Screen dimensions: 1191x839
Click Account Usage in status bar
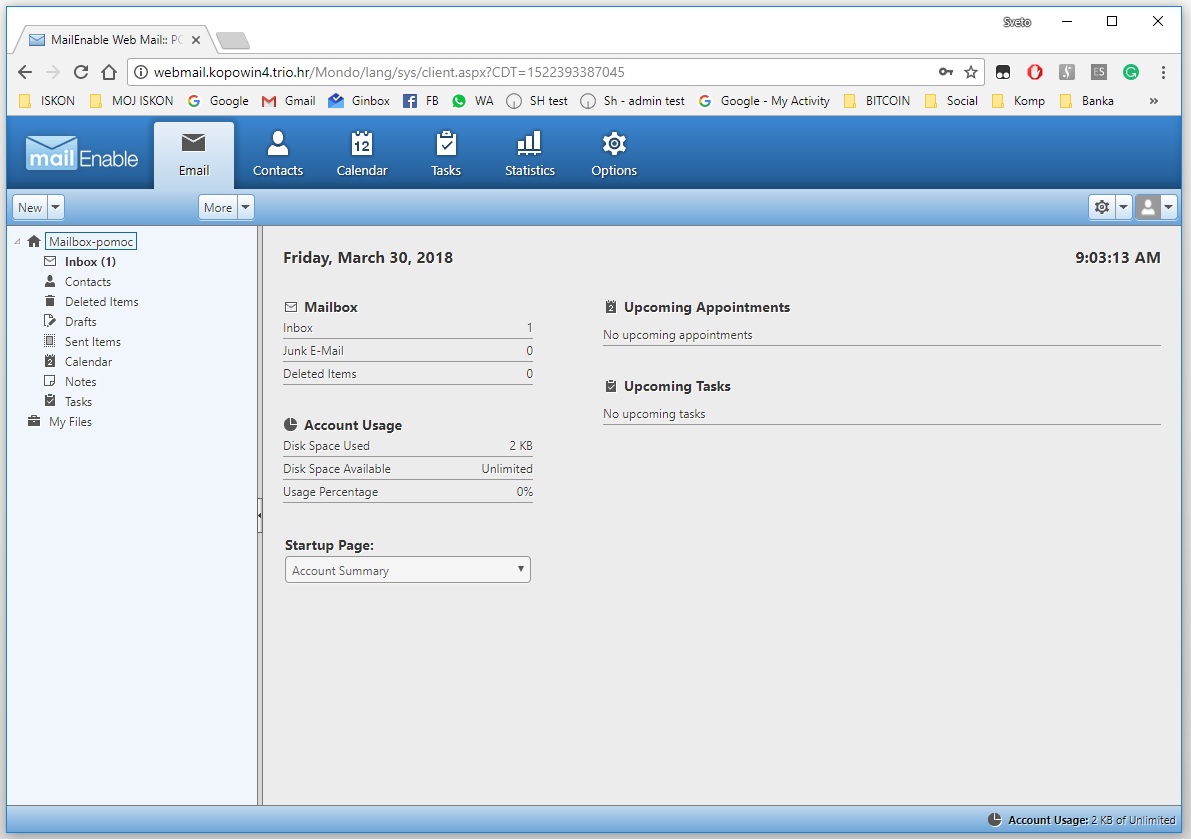(1082, 820)
